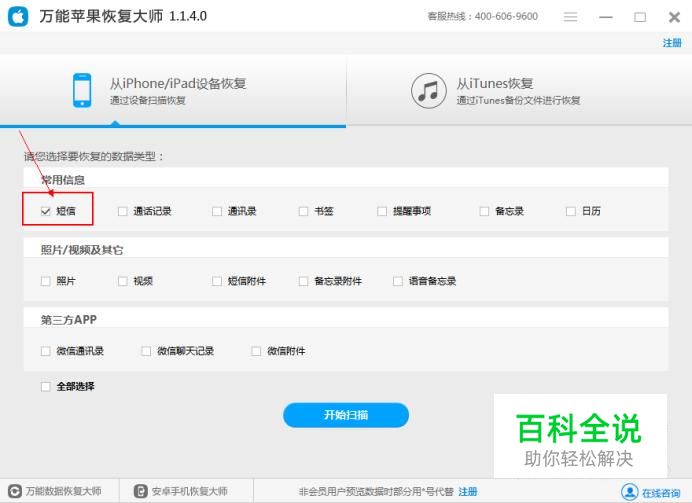Tick the 备忘录 checkbox

tap(484, 211)
